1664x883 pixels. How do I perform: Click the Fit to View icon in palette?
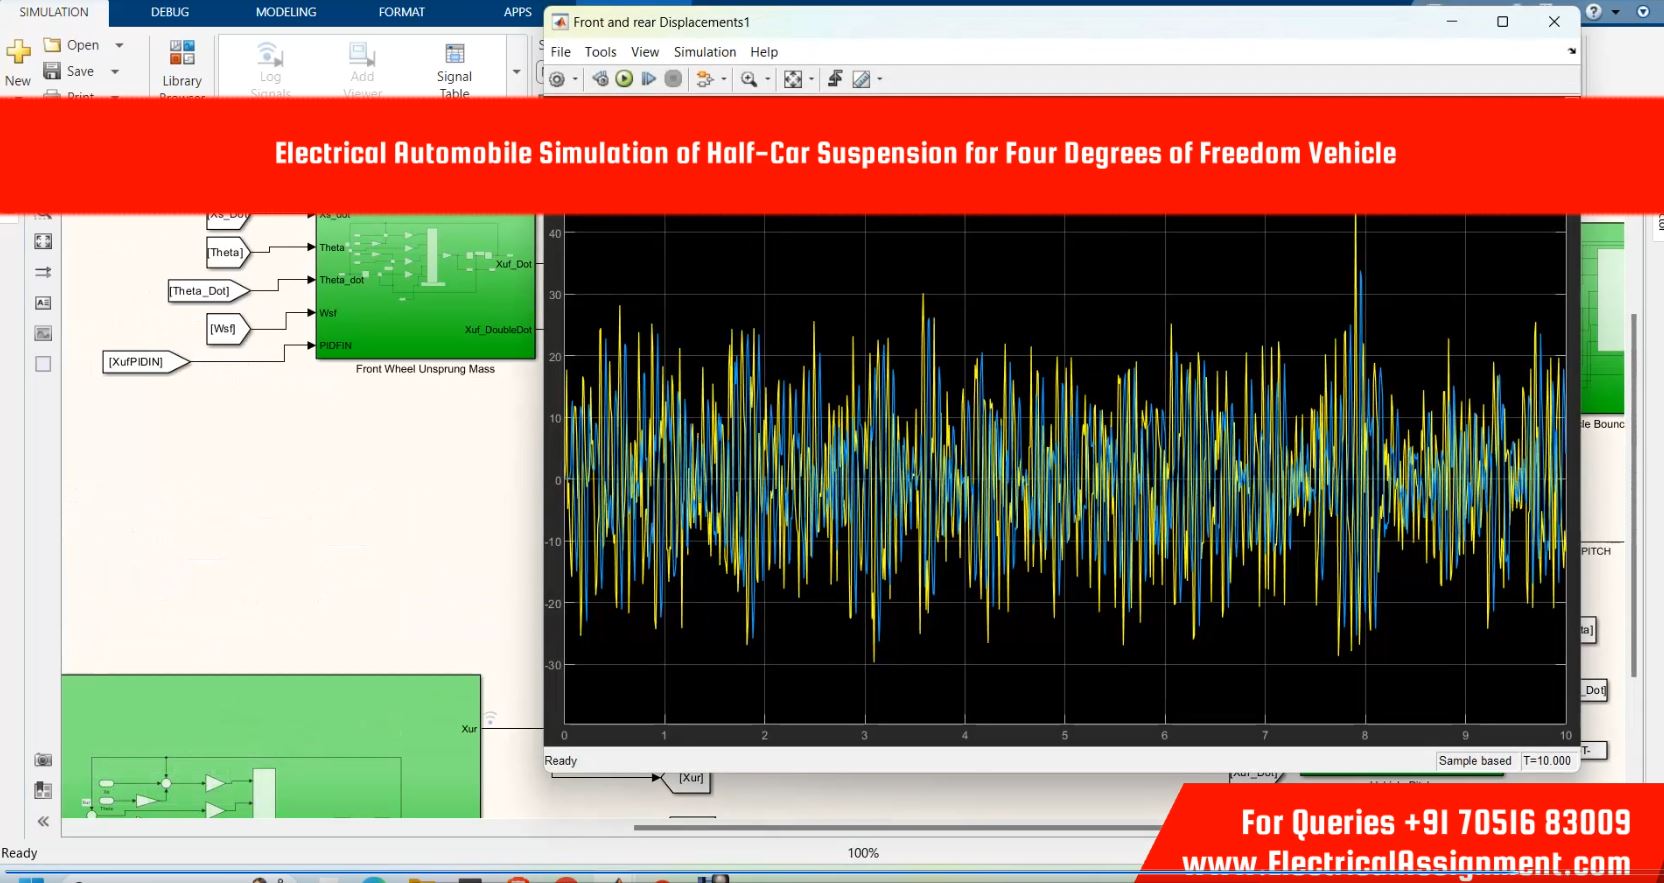pos(43,241)
